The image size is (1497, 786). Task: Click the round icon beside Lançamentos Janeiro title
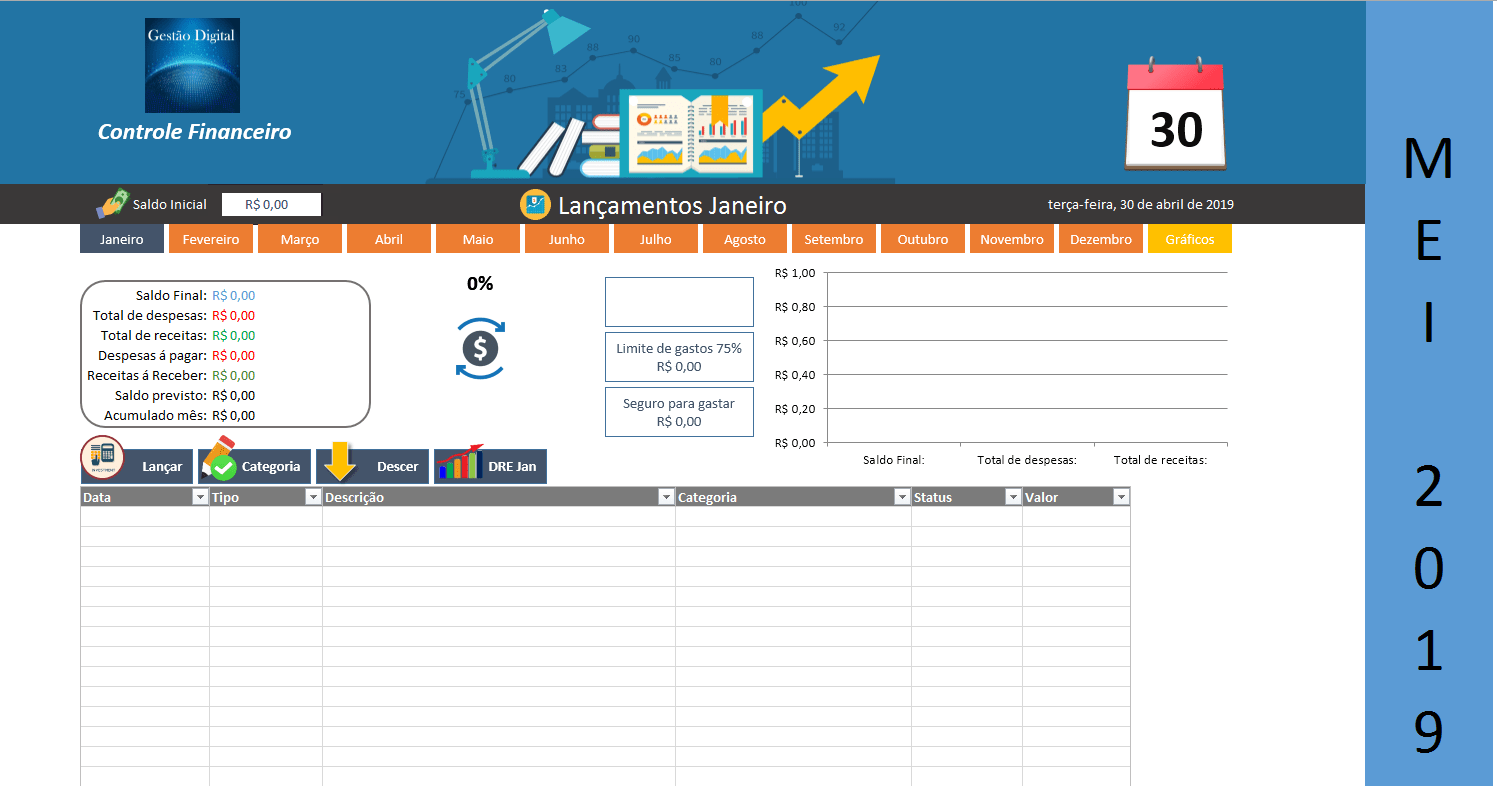click(x=535, y=205)
